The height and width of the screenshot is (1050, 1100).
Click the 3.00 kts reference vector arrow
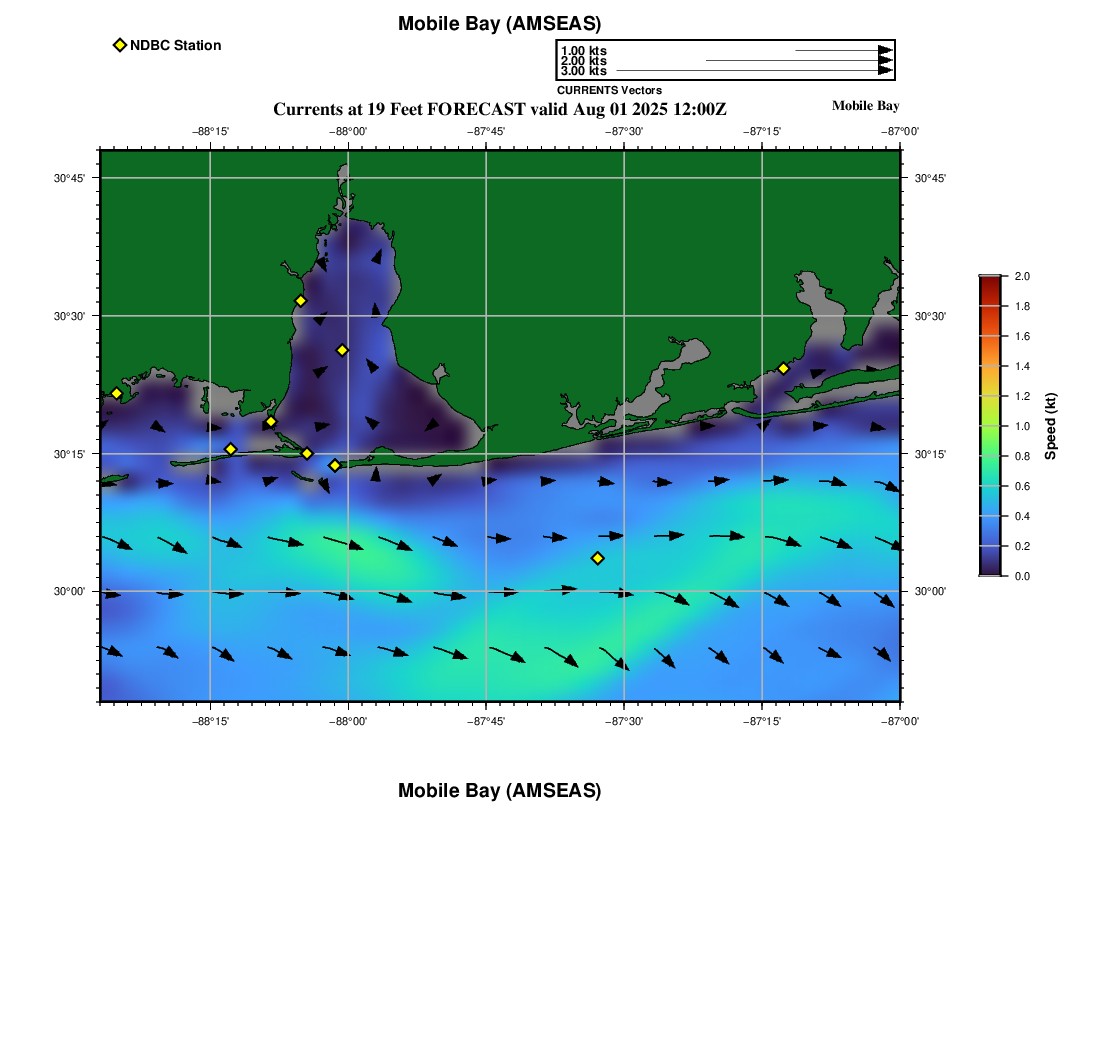coord(754,70)
